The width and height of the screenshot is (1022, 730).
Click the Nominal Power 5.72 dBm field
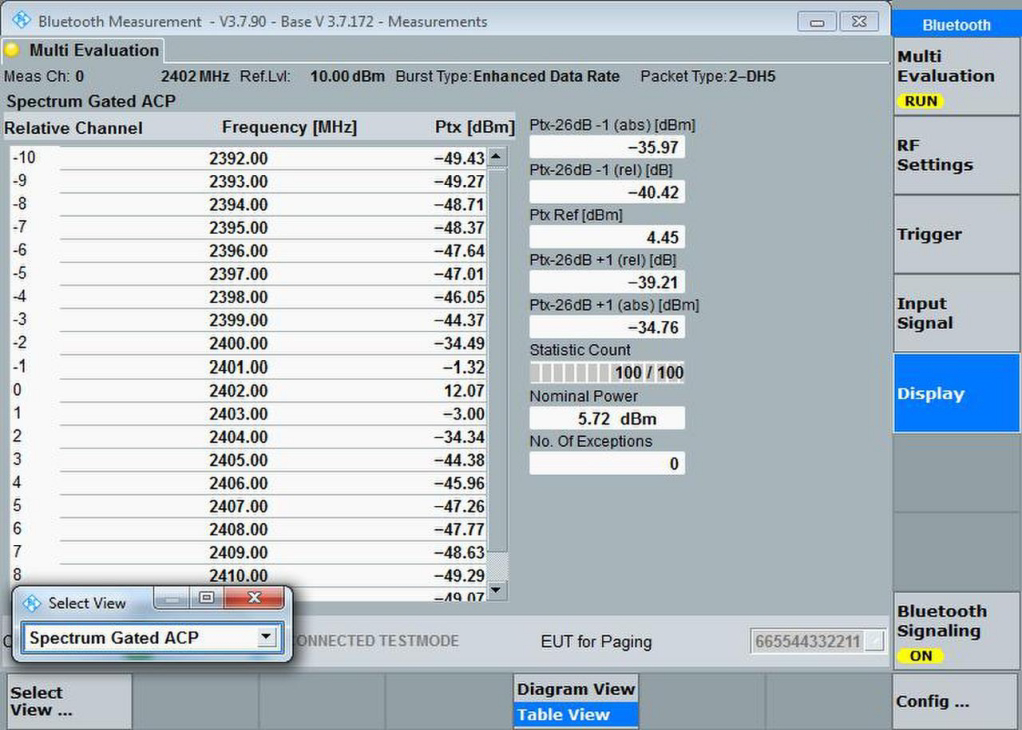click(x=606, y=418)
